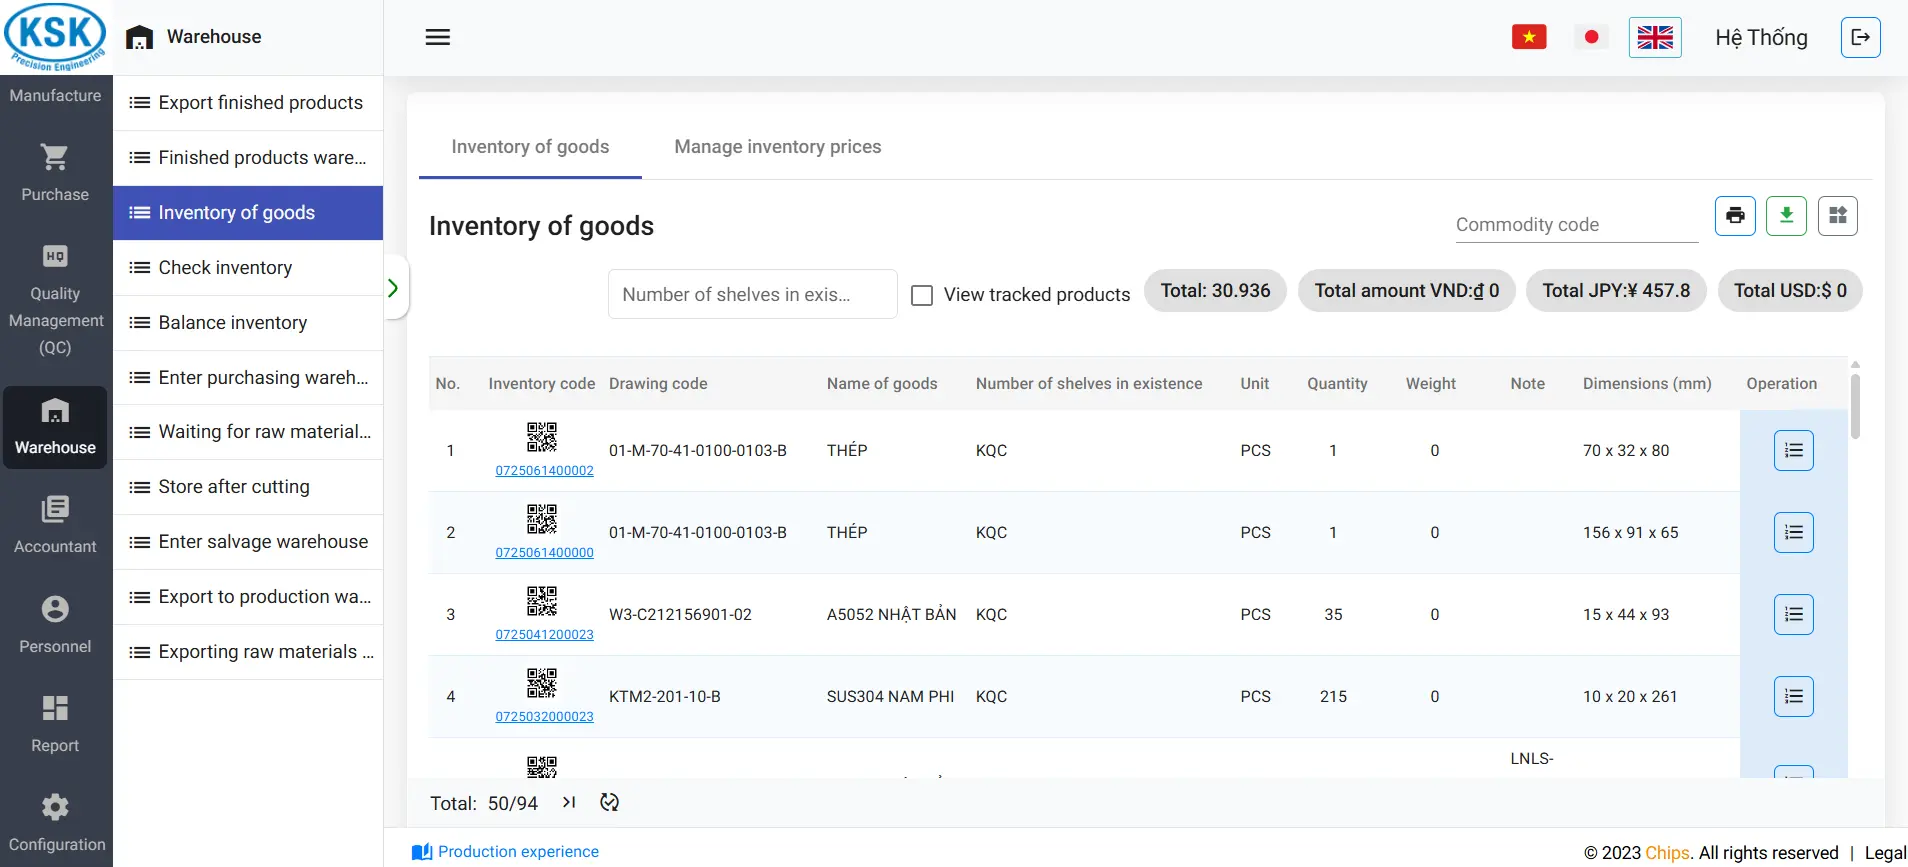Click the print icon button
This screenshot has height=867, width=1908.
(1735, 216)
